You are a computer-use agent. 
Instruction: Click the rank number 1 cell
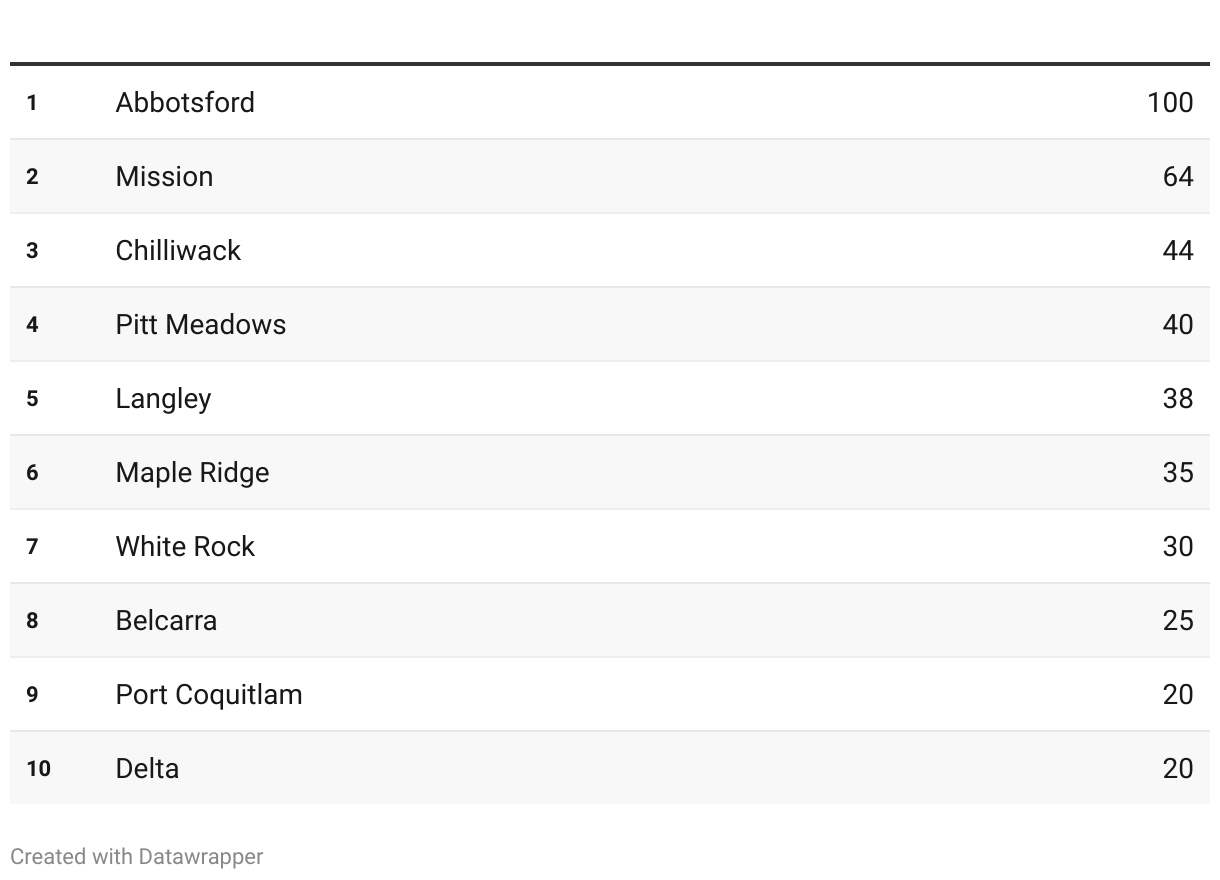pyautogui.click(x=32, y=102)
